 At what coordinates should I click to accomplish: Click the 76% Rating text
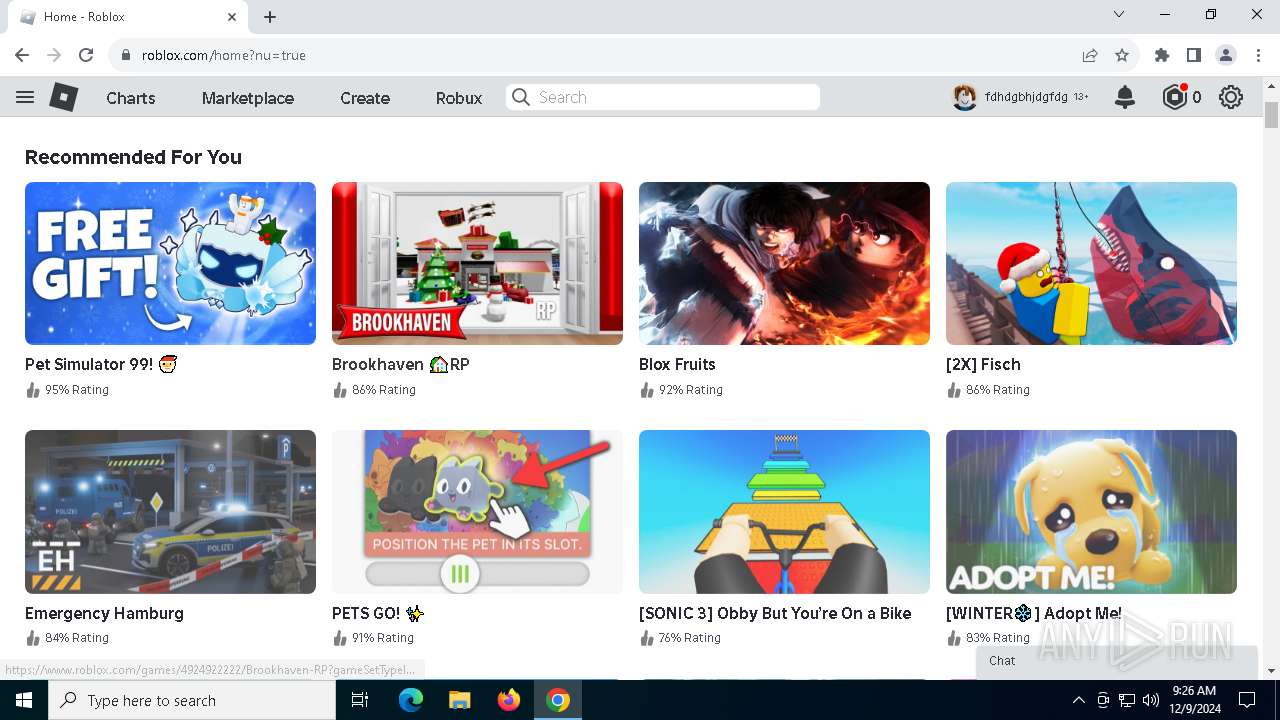coord(691,638)
